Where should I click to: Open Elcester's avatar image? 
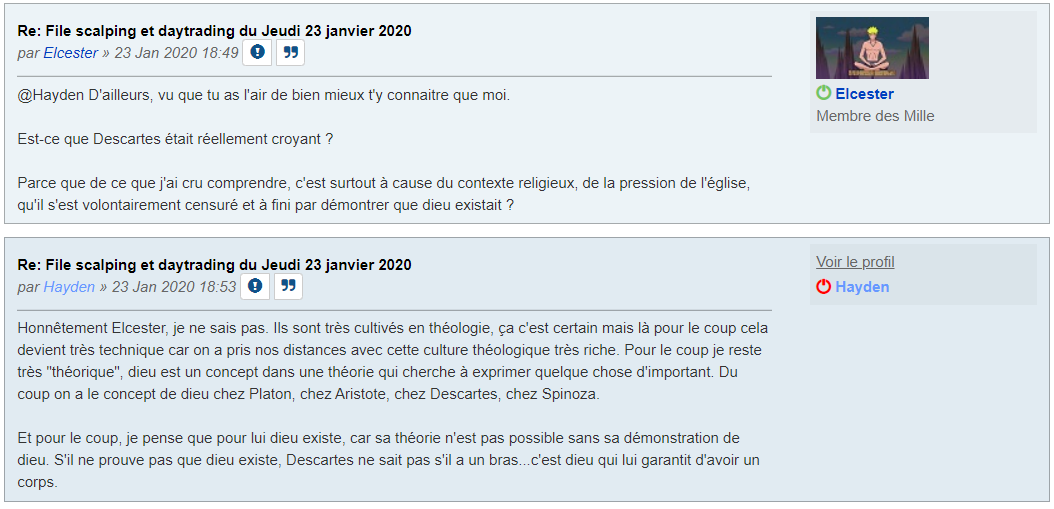coord(872,47)
